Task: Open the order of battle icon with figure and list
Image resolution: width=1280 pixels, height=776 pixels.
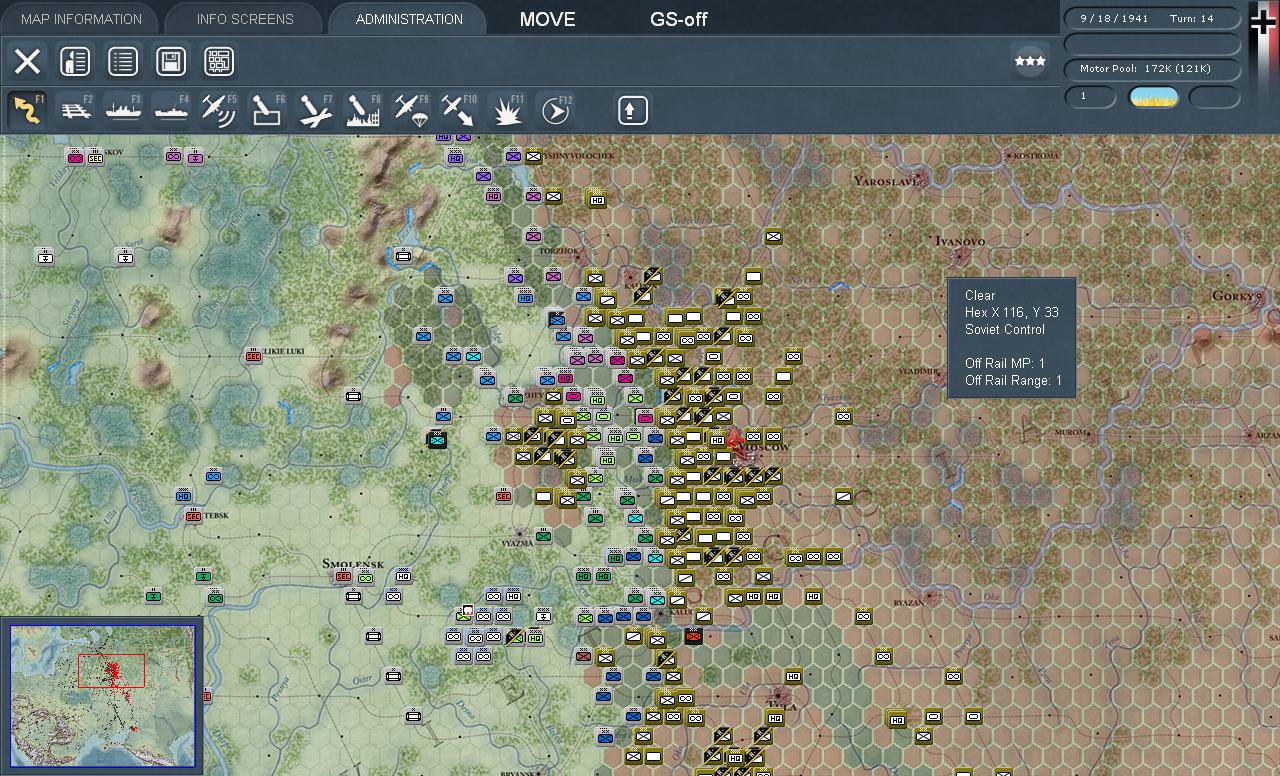Action: pos(75,62)
